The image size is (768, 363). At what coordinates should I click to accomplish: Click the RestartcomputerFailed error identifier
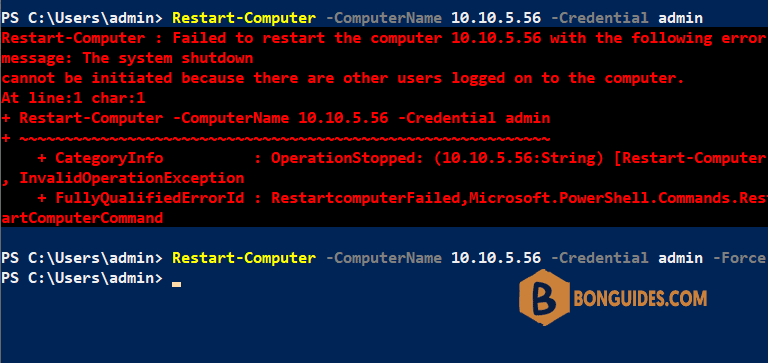365,198
